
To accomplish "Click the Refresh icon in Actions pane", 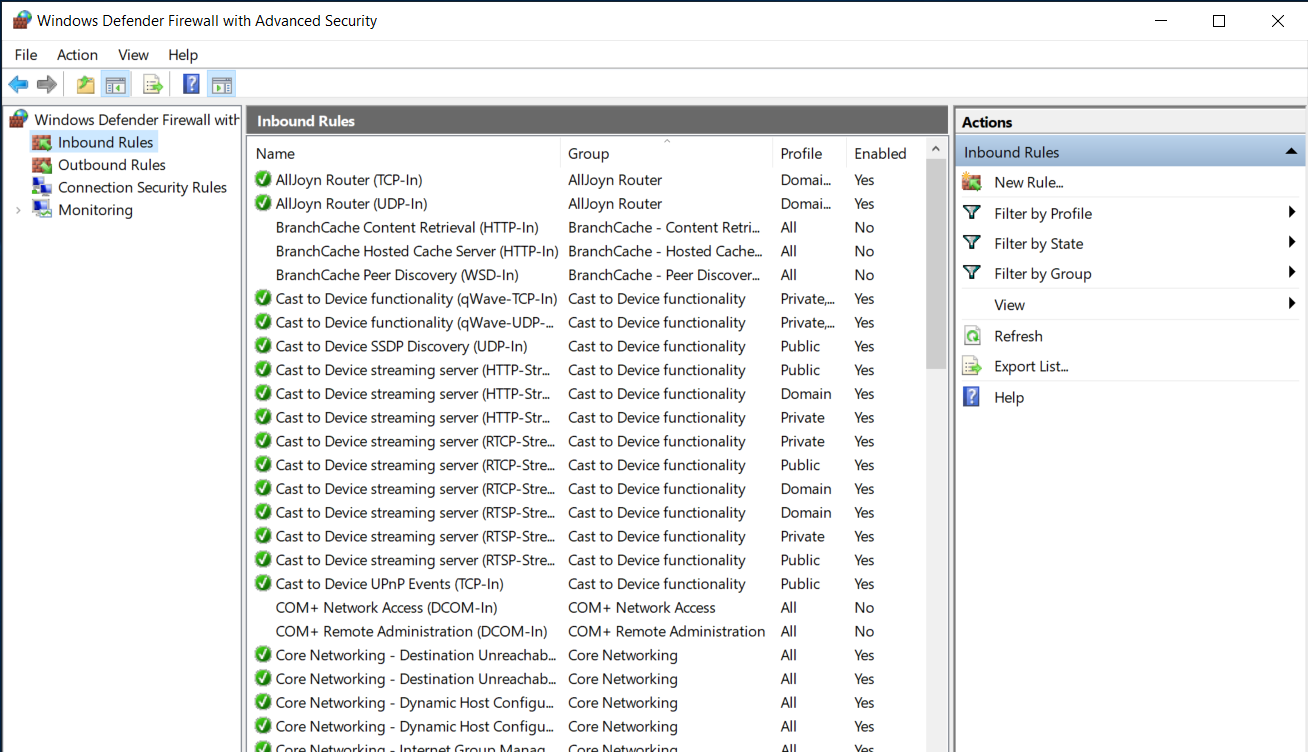I will 971,335.
